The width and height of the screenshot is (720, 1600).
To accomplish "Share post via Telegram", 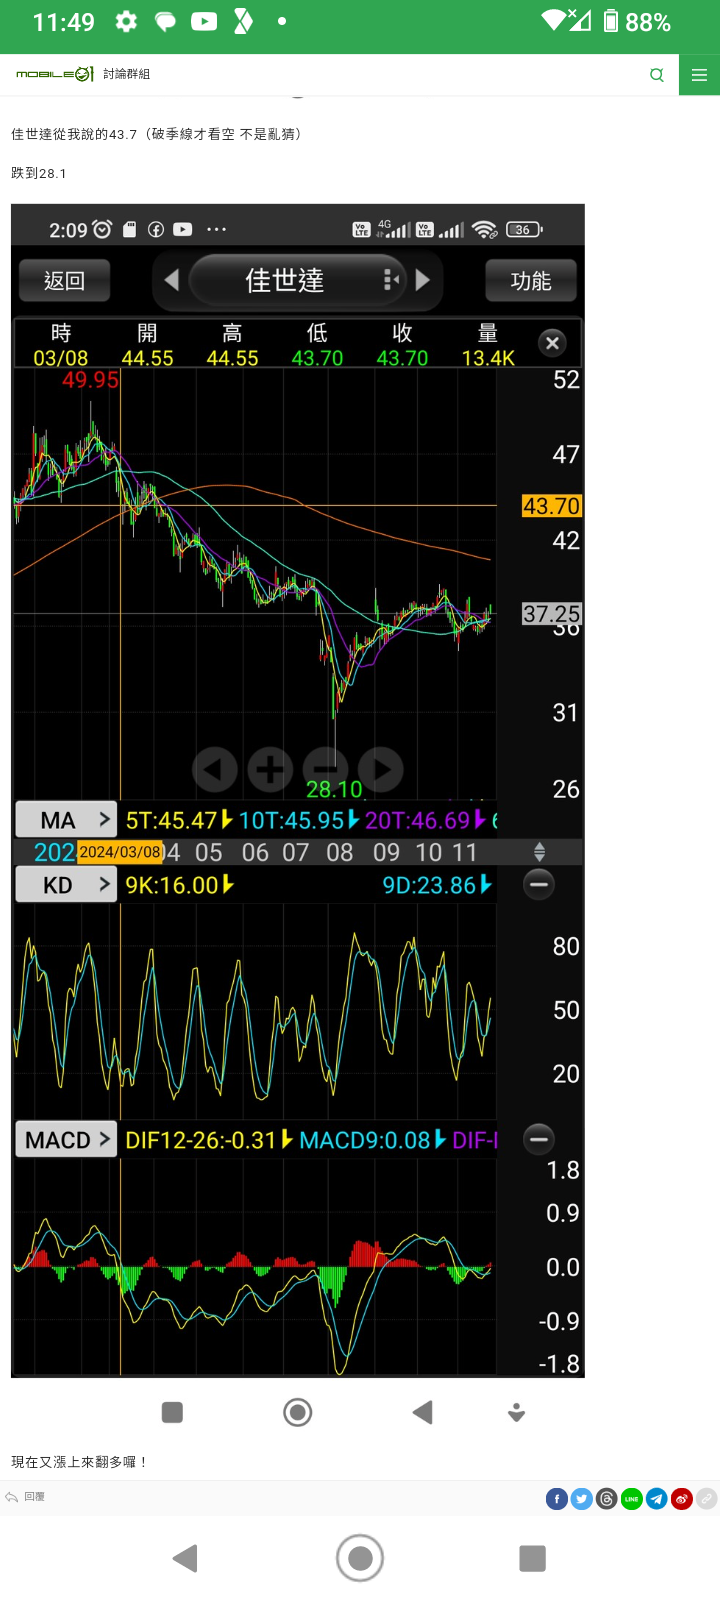I will [657, 1498].
